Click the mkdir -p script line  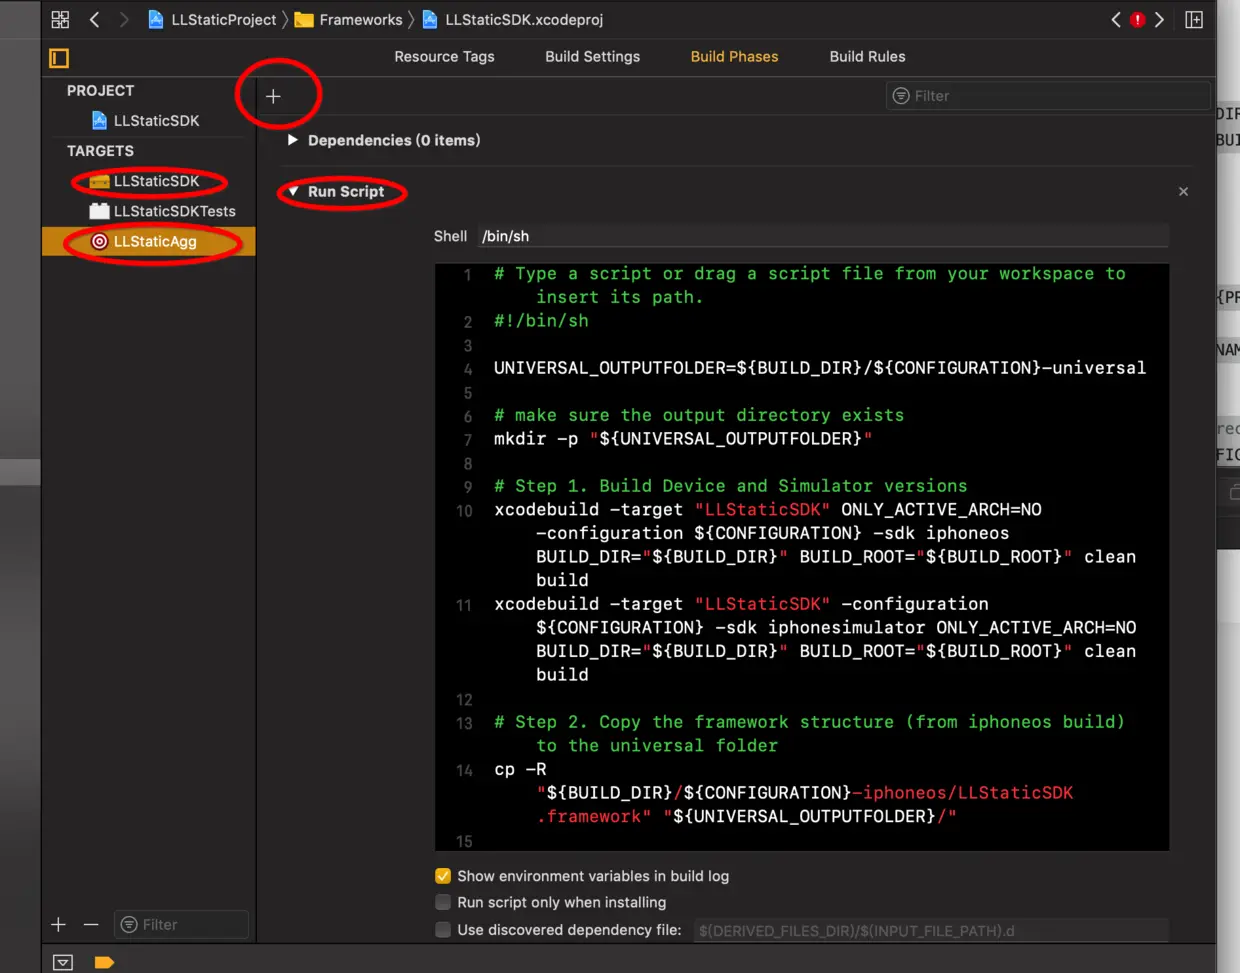[x=683, y=439]
